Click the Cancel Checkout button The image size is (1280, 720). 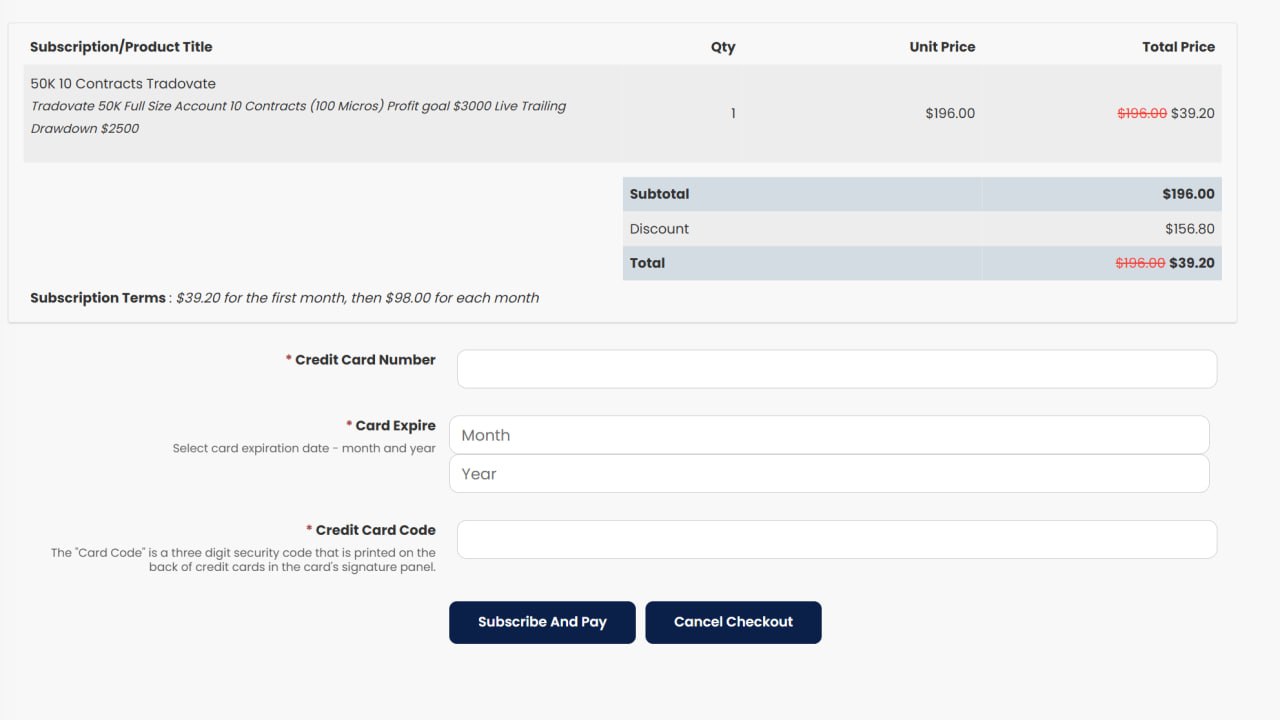tap(733, 621)
